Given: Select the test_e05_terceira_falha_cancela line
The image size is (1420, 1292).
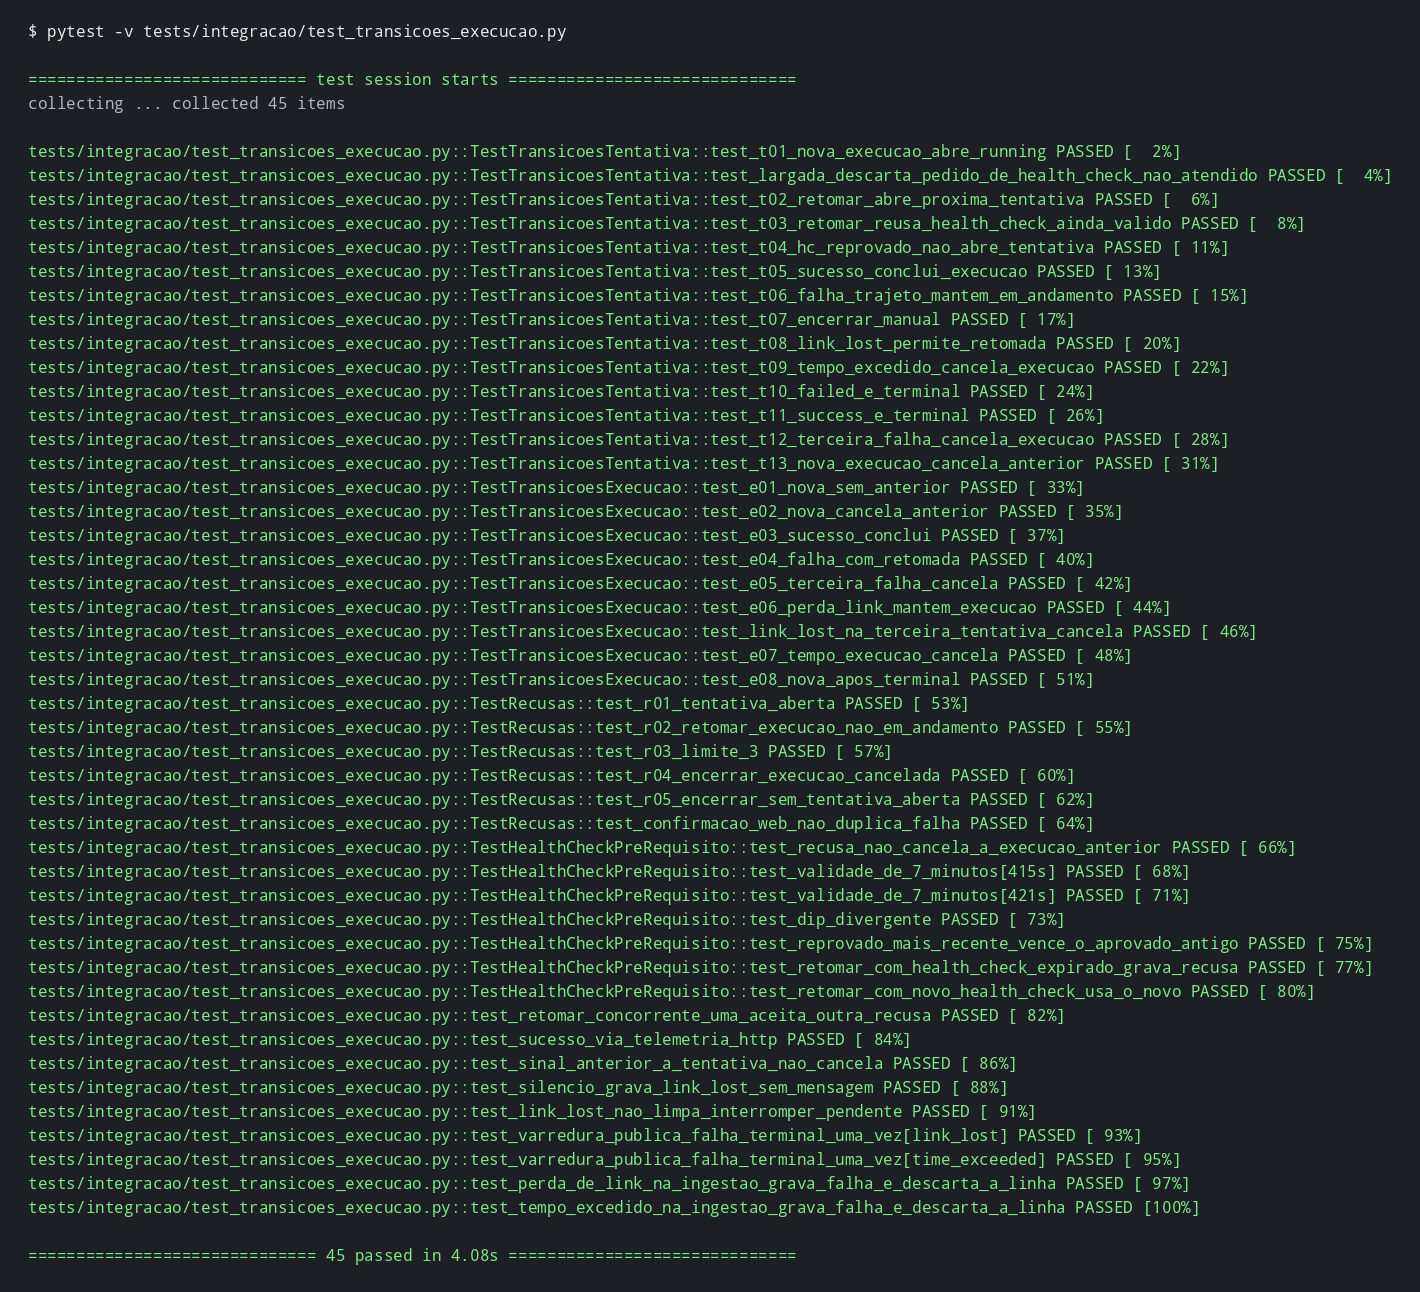Looking at the screenshot, I should tap(580, 584).
